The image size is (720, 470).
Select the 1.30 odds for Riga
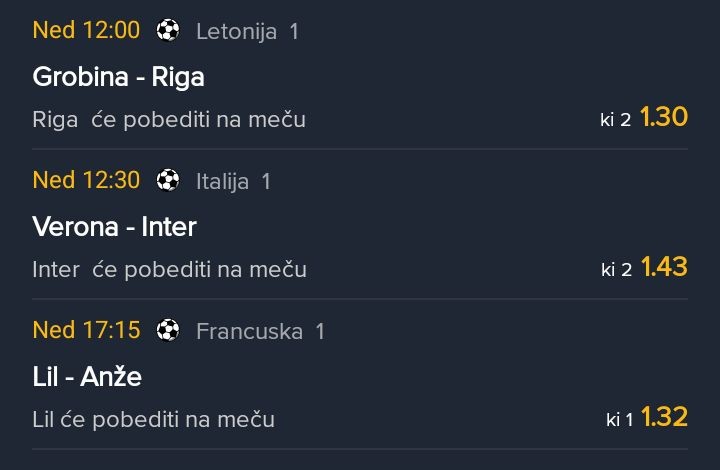664,118
